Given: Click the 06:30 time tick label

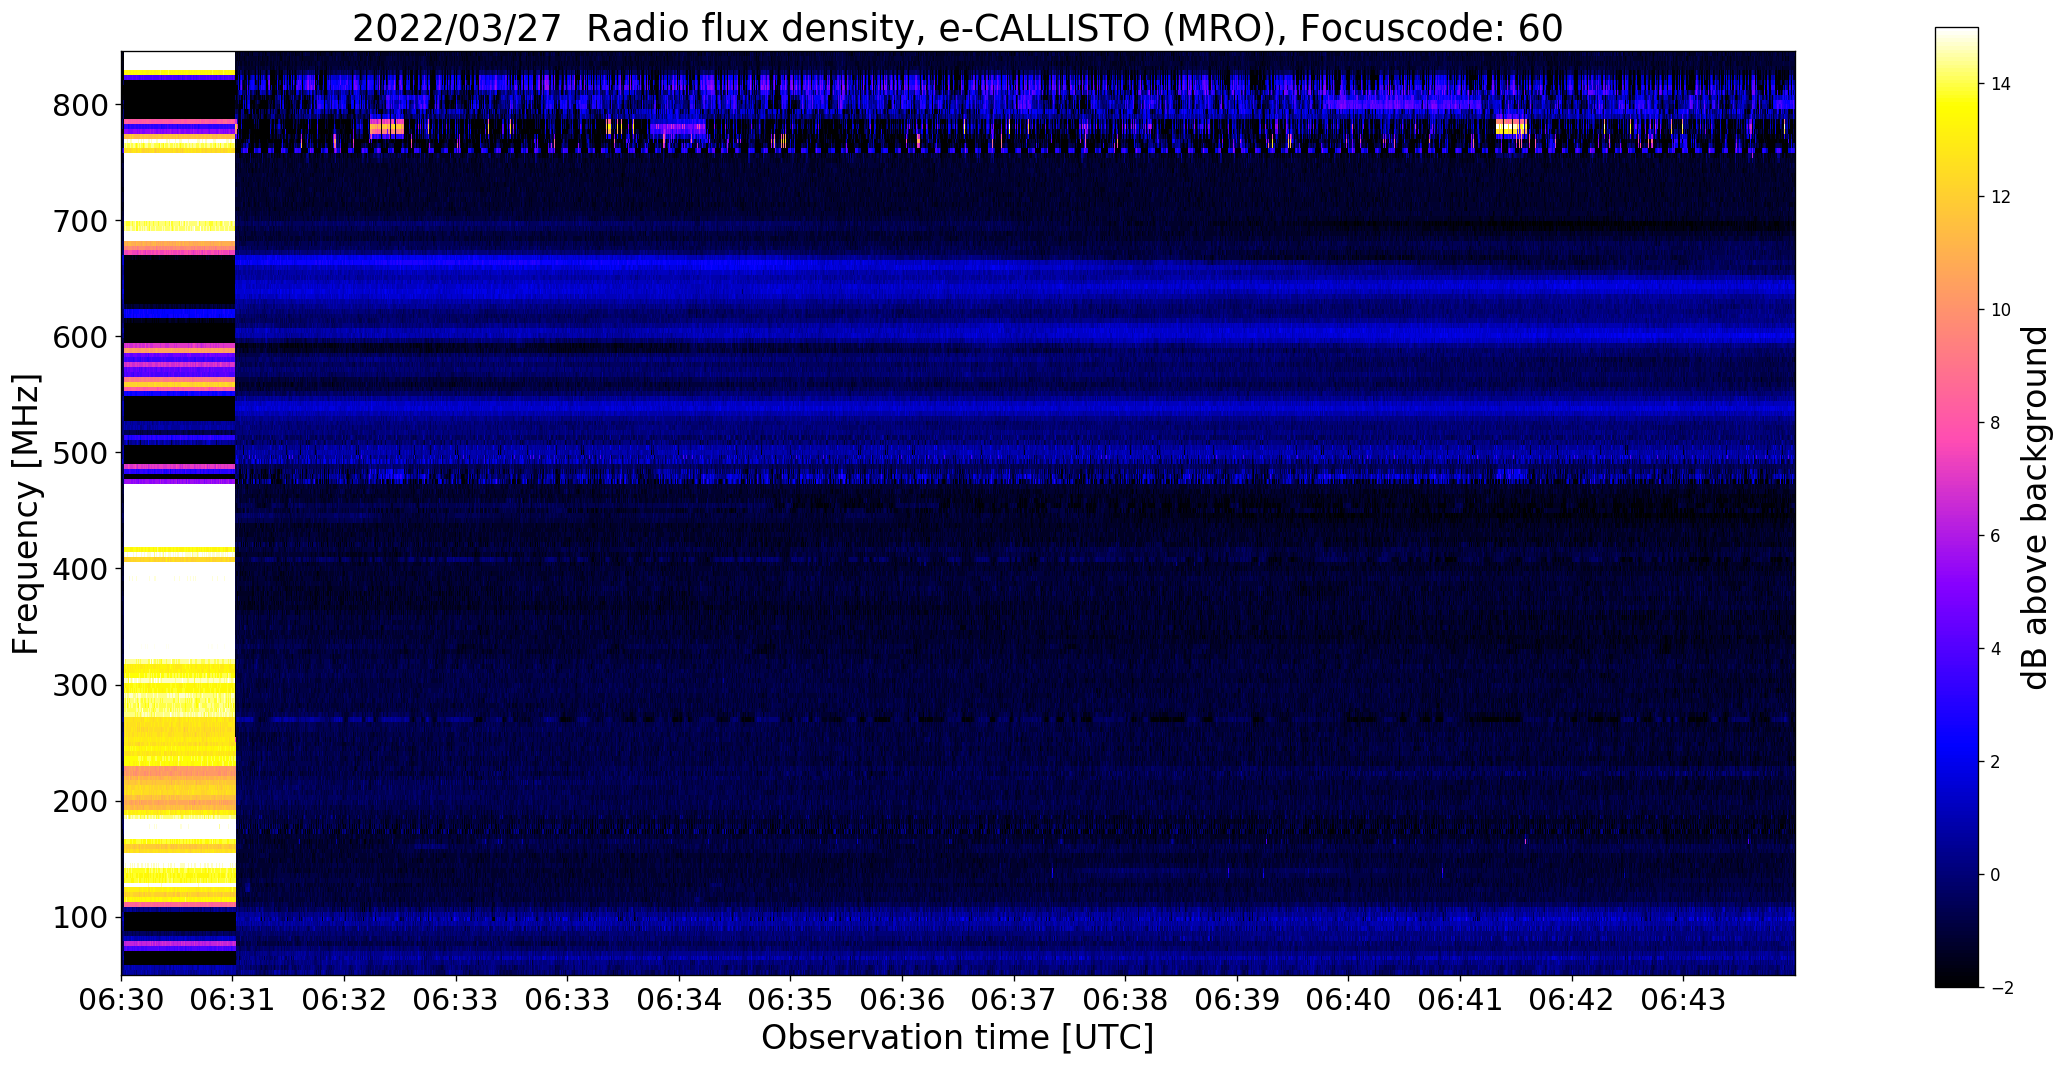Looking at the screenshot, I should (122, 1000).
